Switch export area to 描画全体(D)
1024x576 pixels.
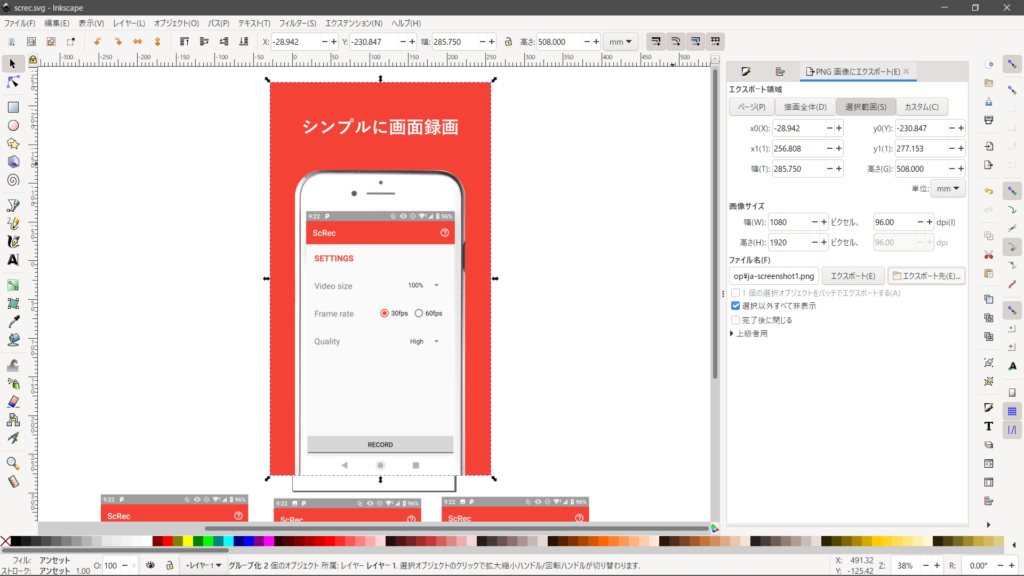point(805,107)
